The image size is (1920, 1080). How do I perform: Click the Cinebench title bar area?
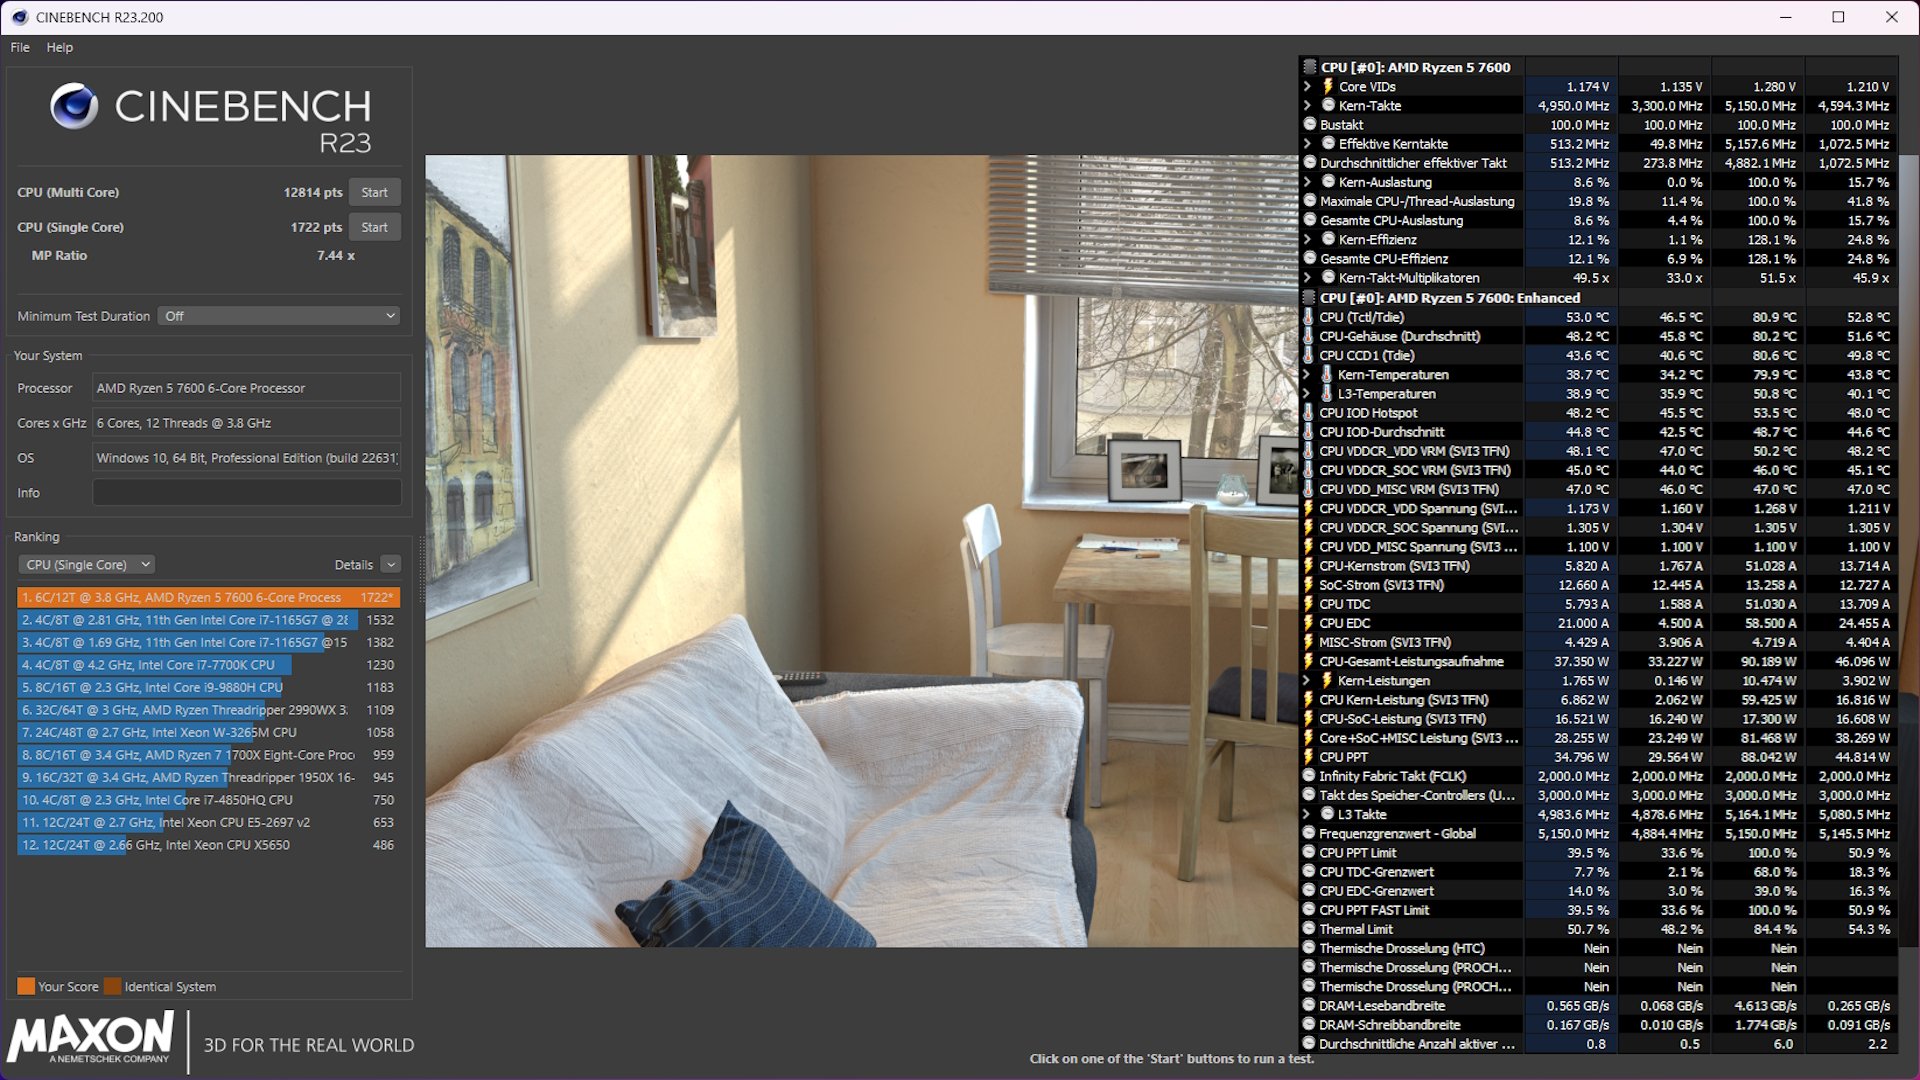(x=960, y=16)
